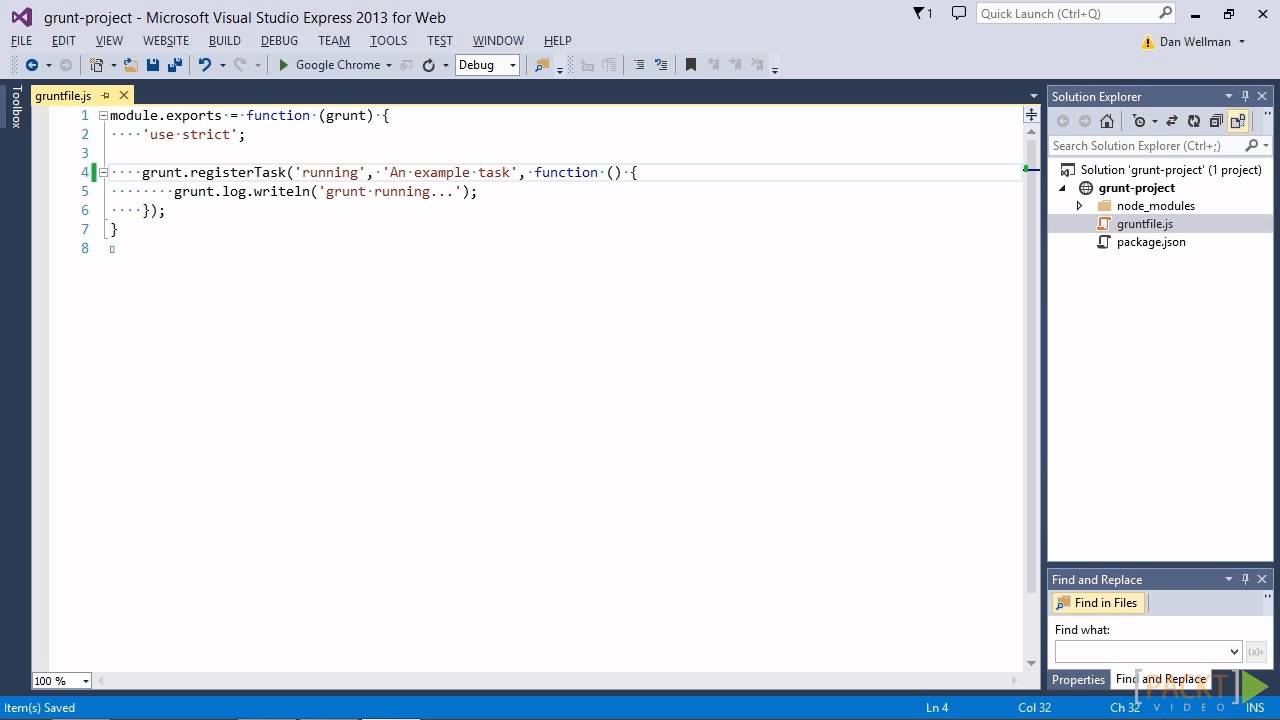Toggle auto-hide pin on Solution Explorer
The height and width of the screenshot is (720, 1280).
click(1245, 96)
